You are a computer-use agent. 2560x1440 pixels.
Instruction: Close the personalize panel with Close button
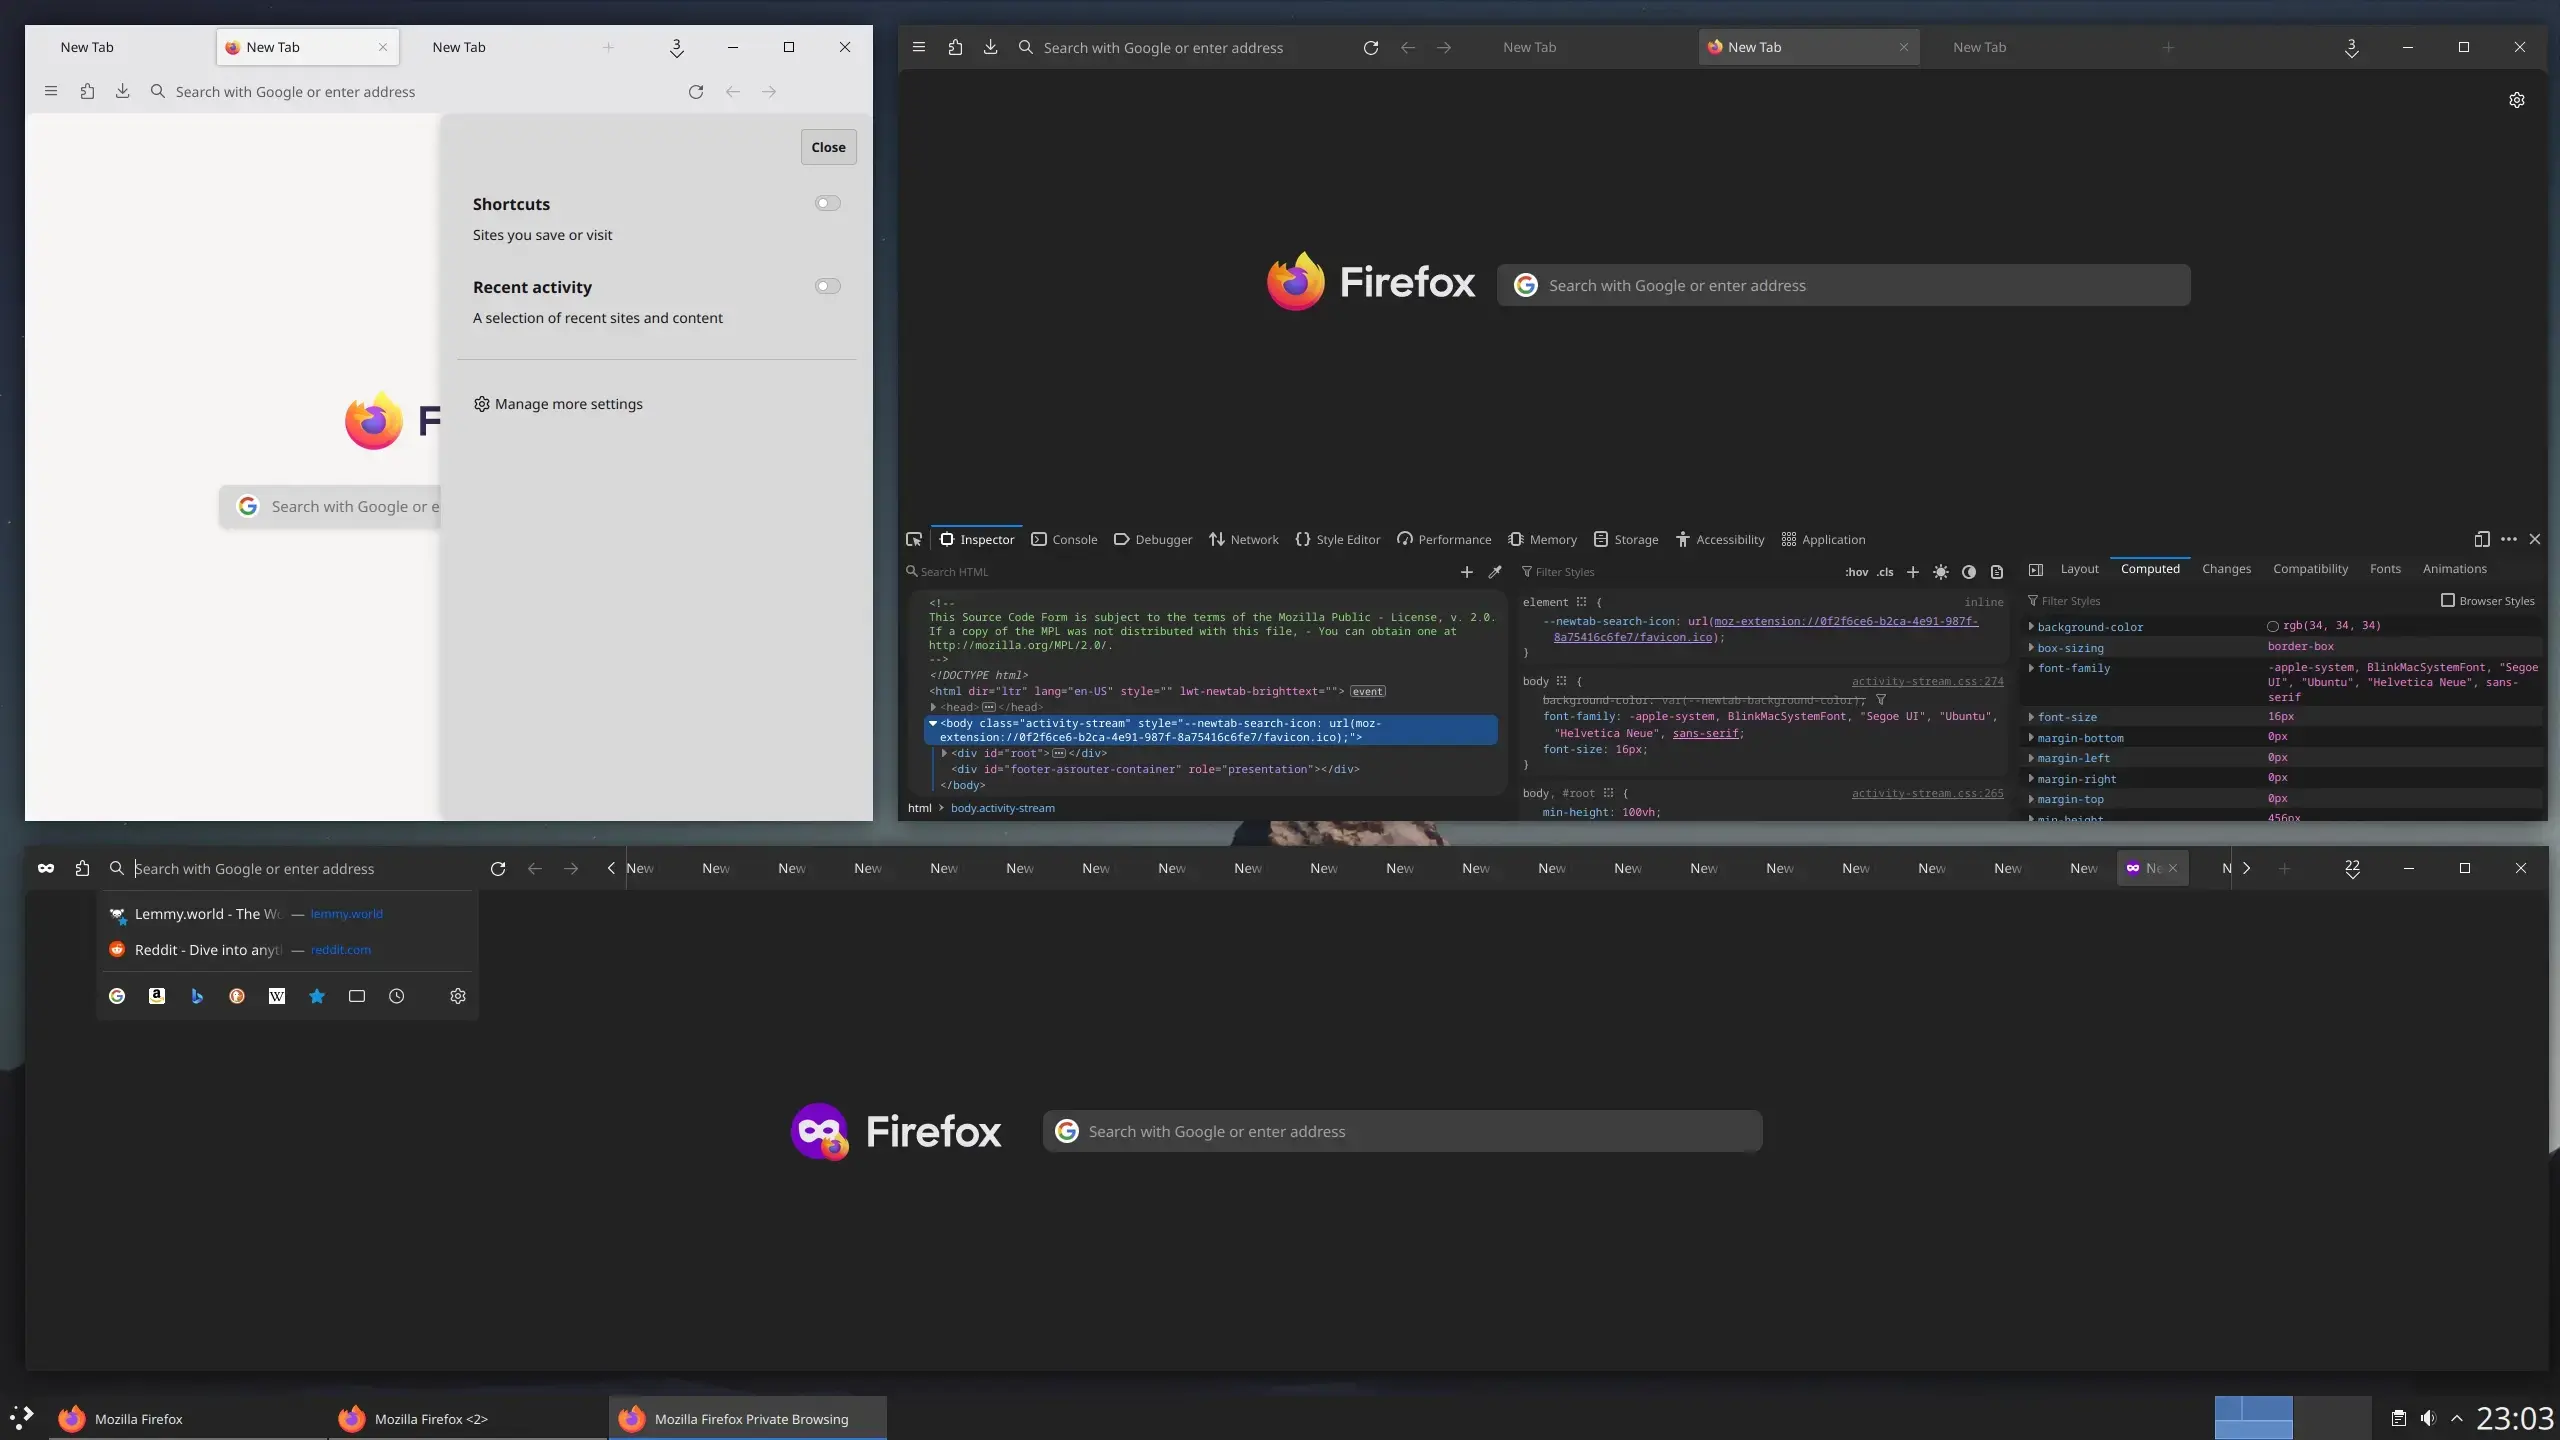(x=828, y=147)
